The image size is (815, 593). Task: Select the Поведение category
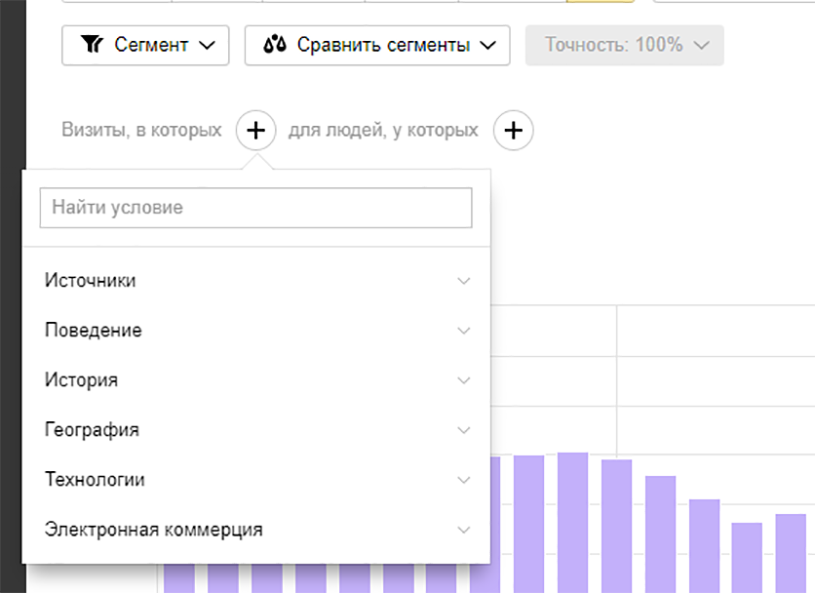point(94,330)
